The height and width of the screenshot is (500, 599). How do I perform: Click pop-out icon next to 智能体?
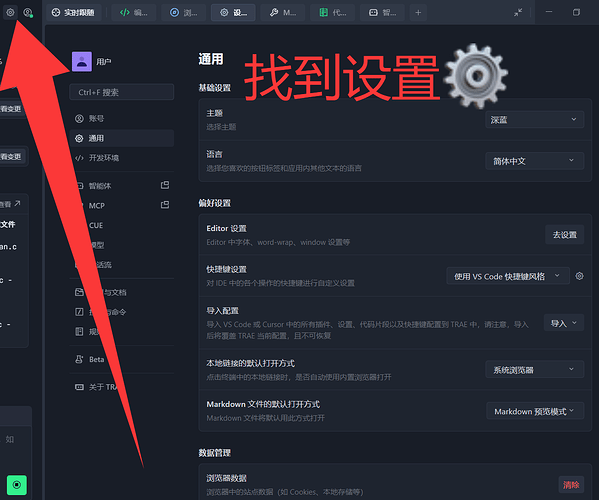(165, 185)
